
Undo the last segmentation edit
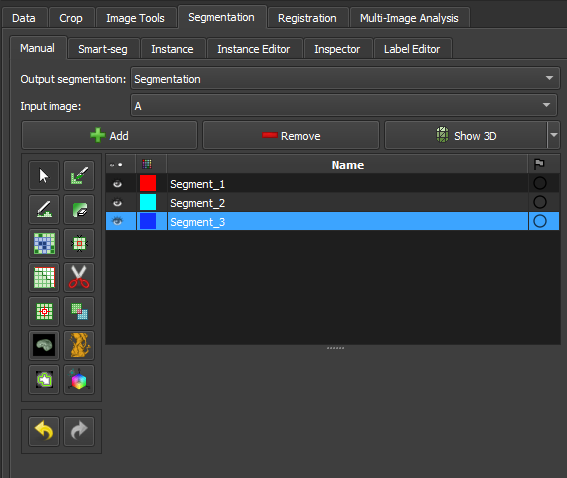(x=44, y=431)
